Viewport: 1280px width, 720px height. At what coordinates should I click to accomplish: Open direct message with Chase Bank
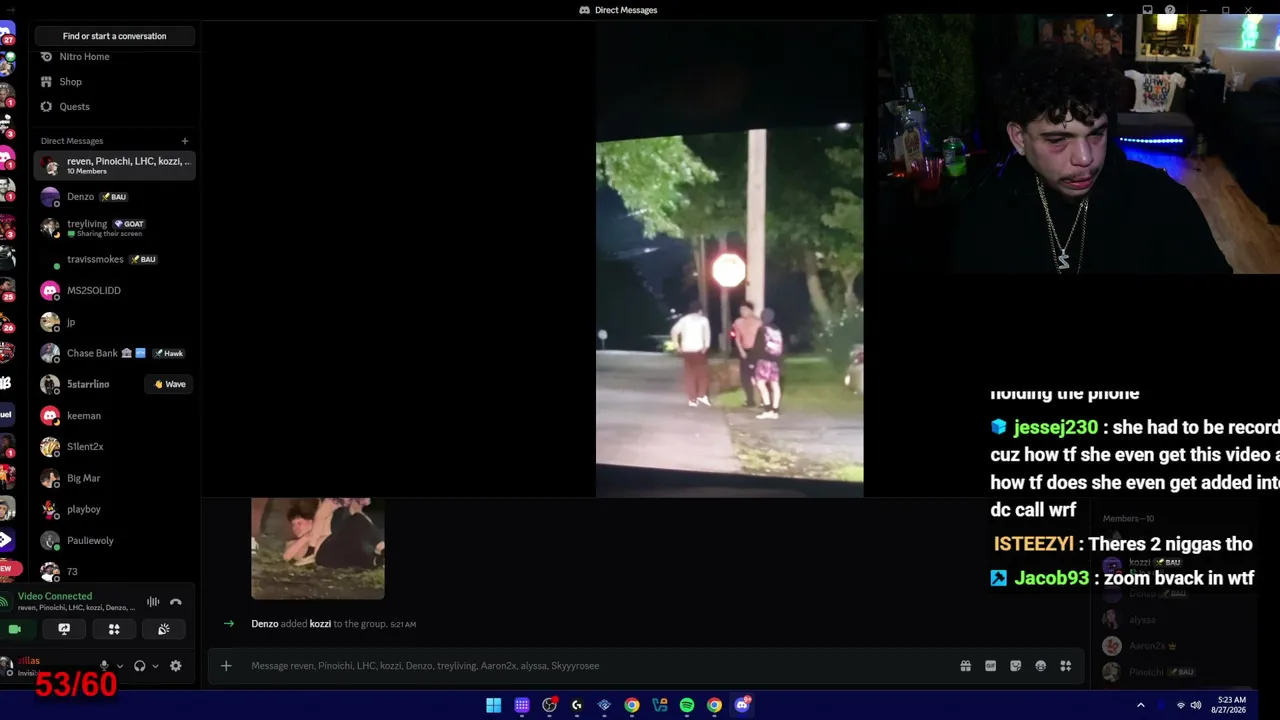(115, 353)
